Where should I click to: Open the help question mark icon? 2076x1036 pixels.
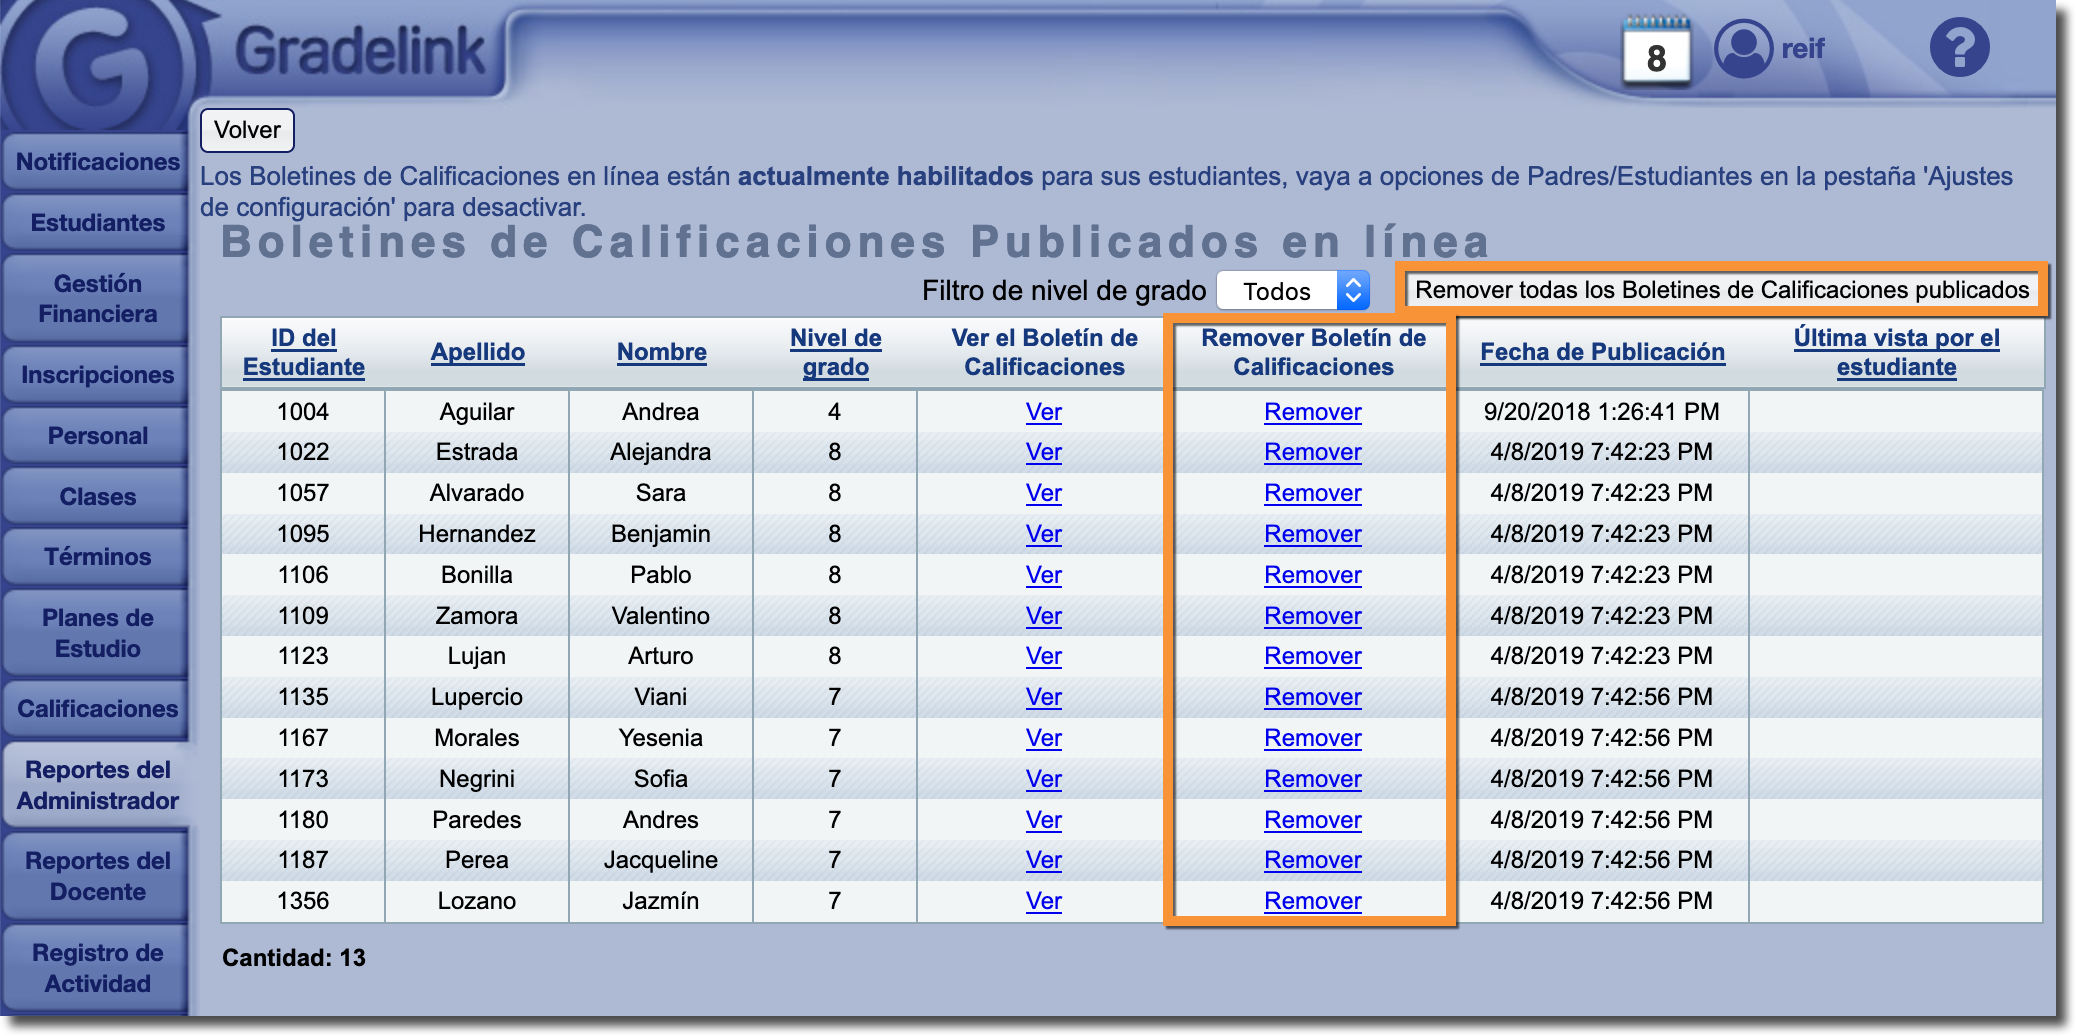1959,47
